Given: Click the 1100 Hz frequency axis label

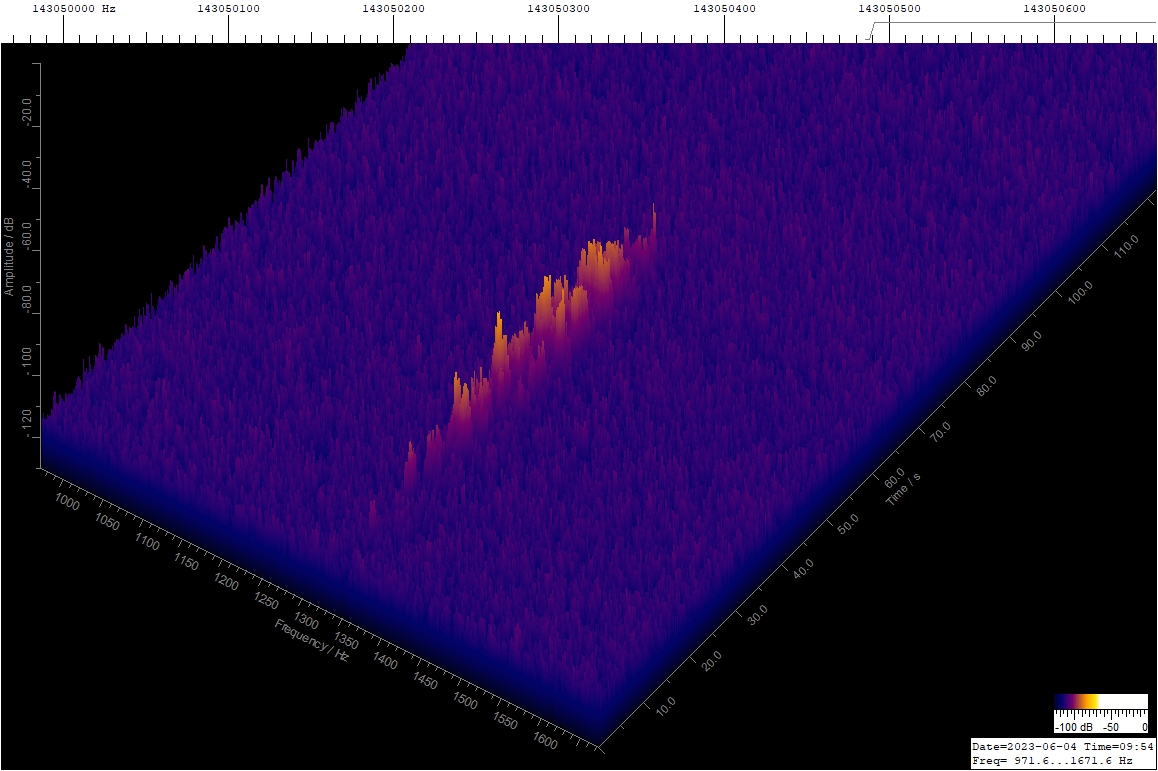Looking at the screenshot, I should click(x=147, y=543).
